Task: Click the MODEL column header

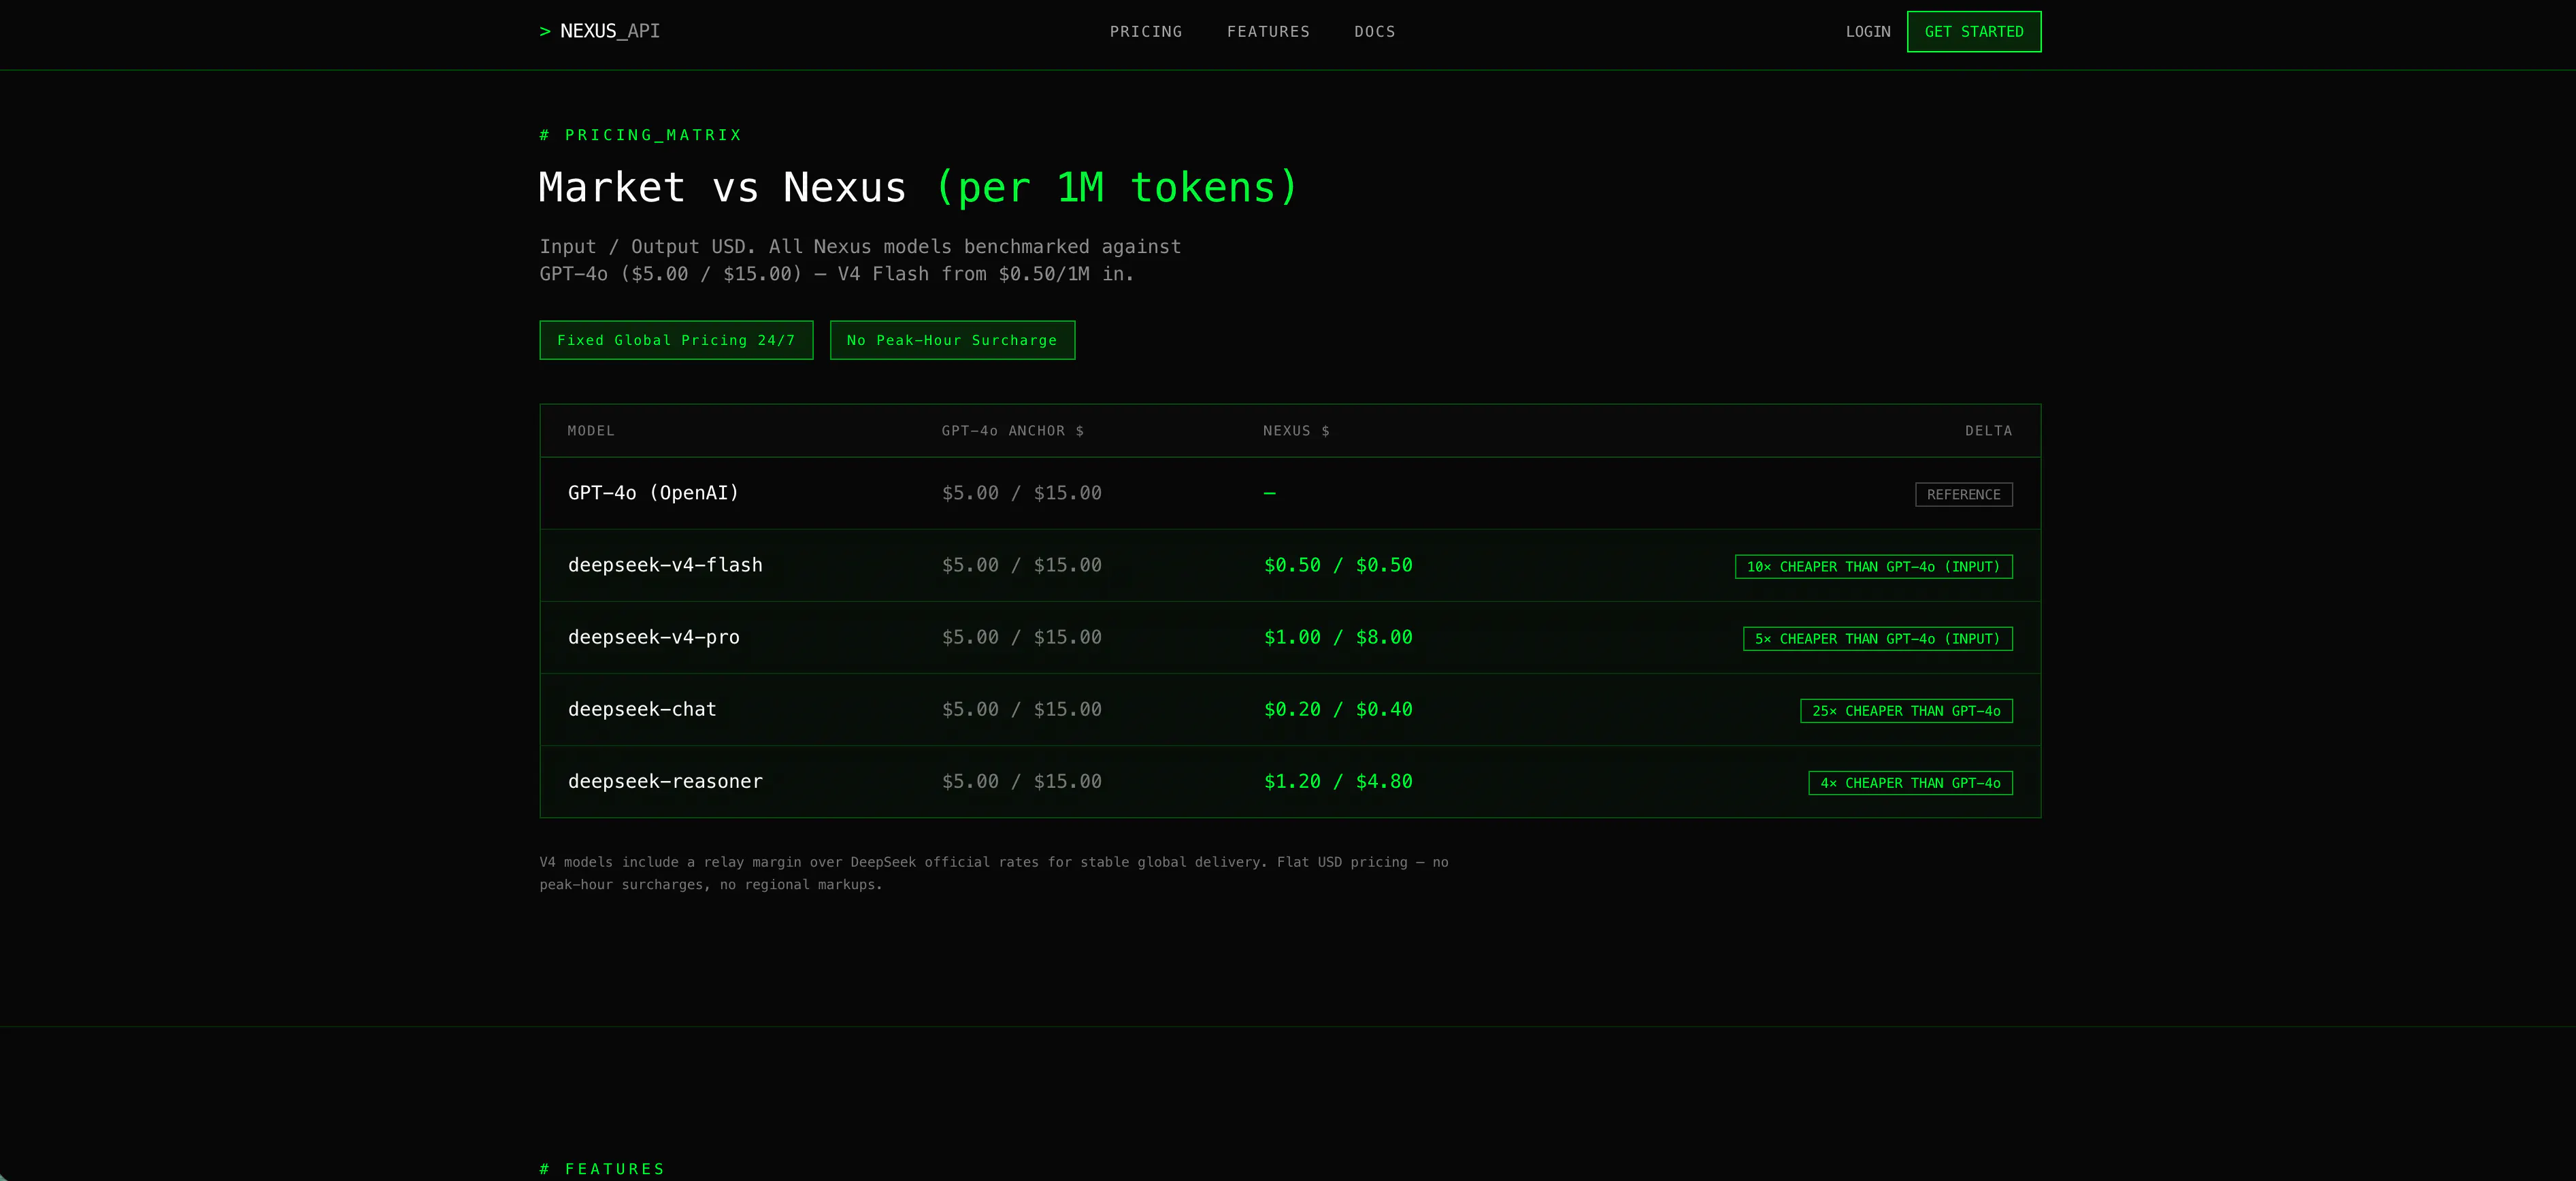Action: pyautogui.click(x=591, y=431)
